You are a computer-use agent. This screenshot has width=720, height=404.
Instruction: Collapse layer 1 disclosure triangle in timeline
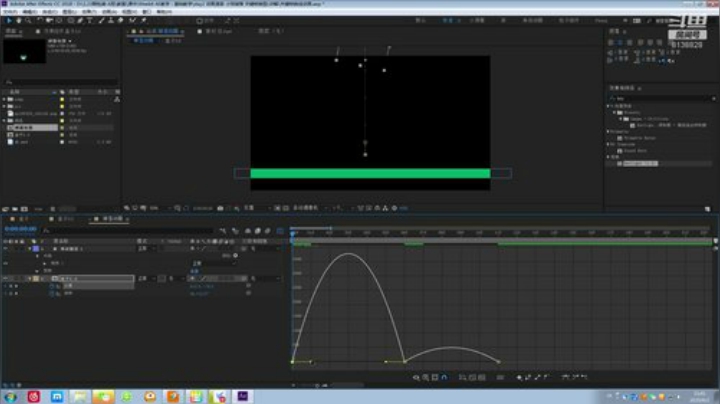pyautogui.click(x=30, y=249)
